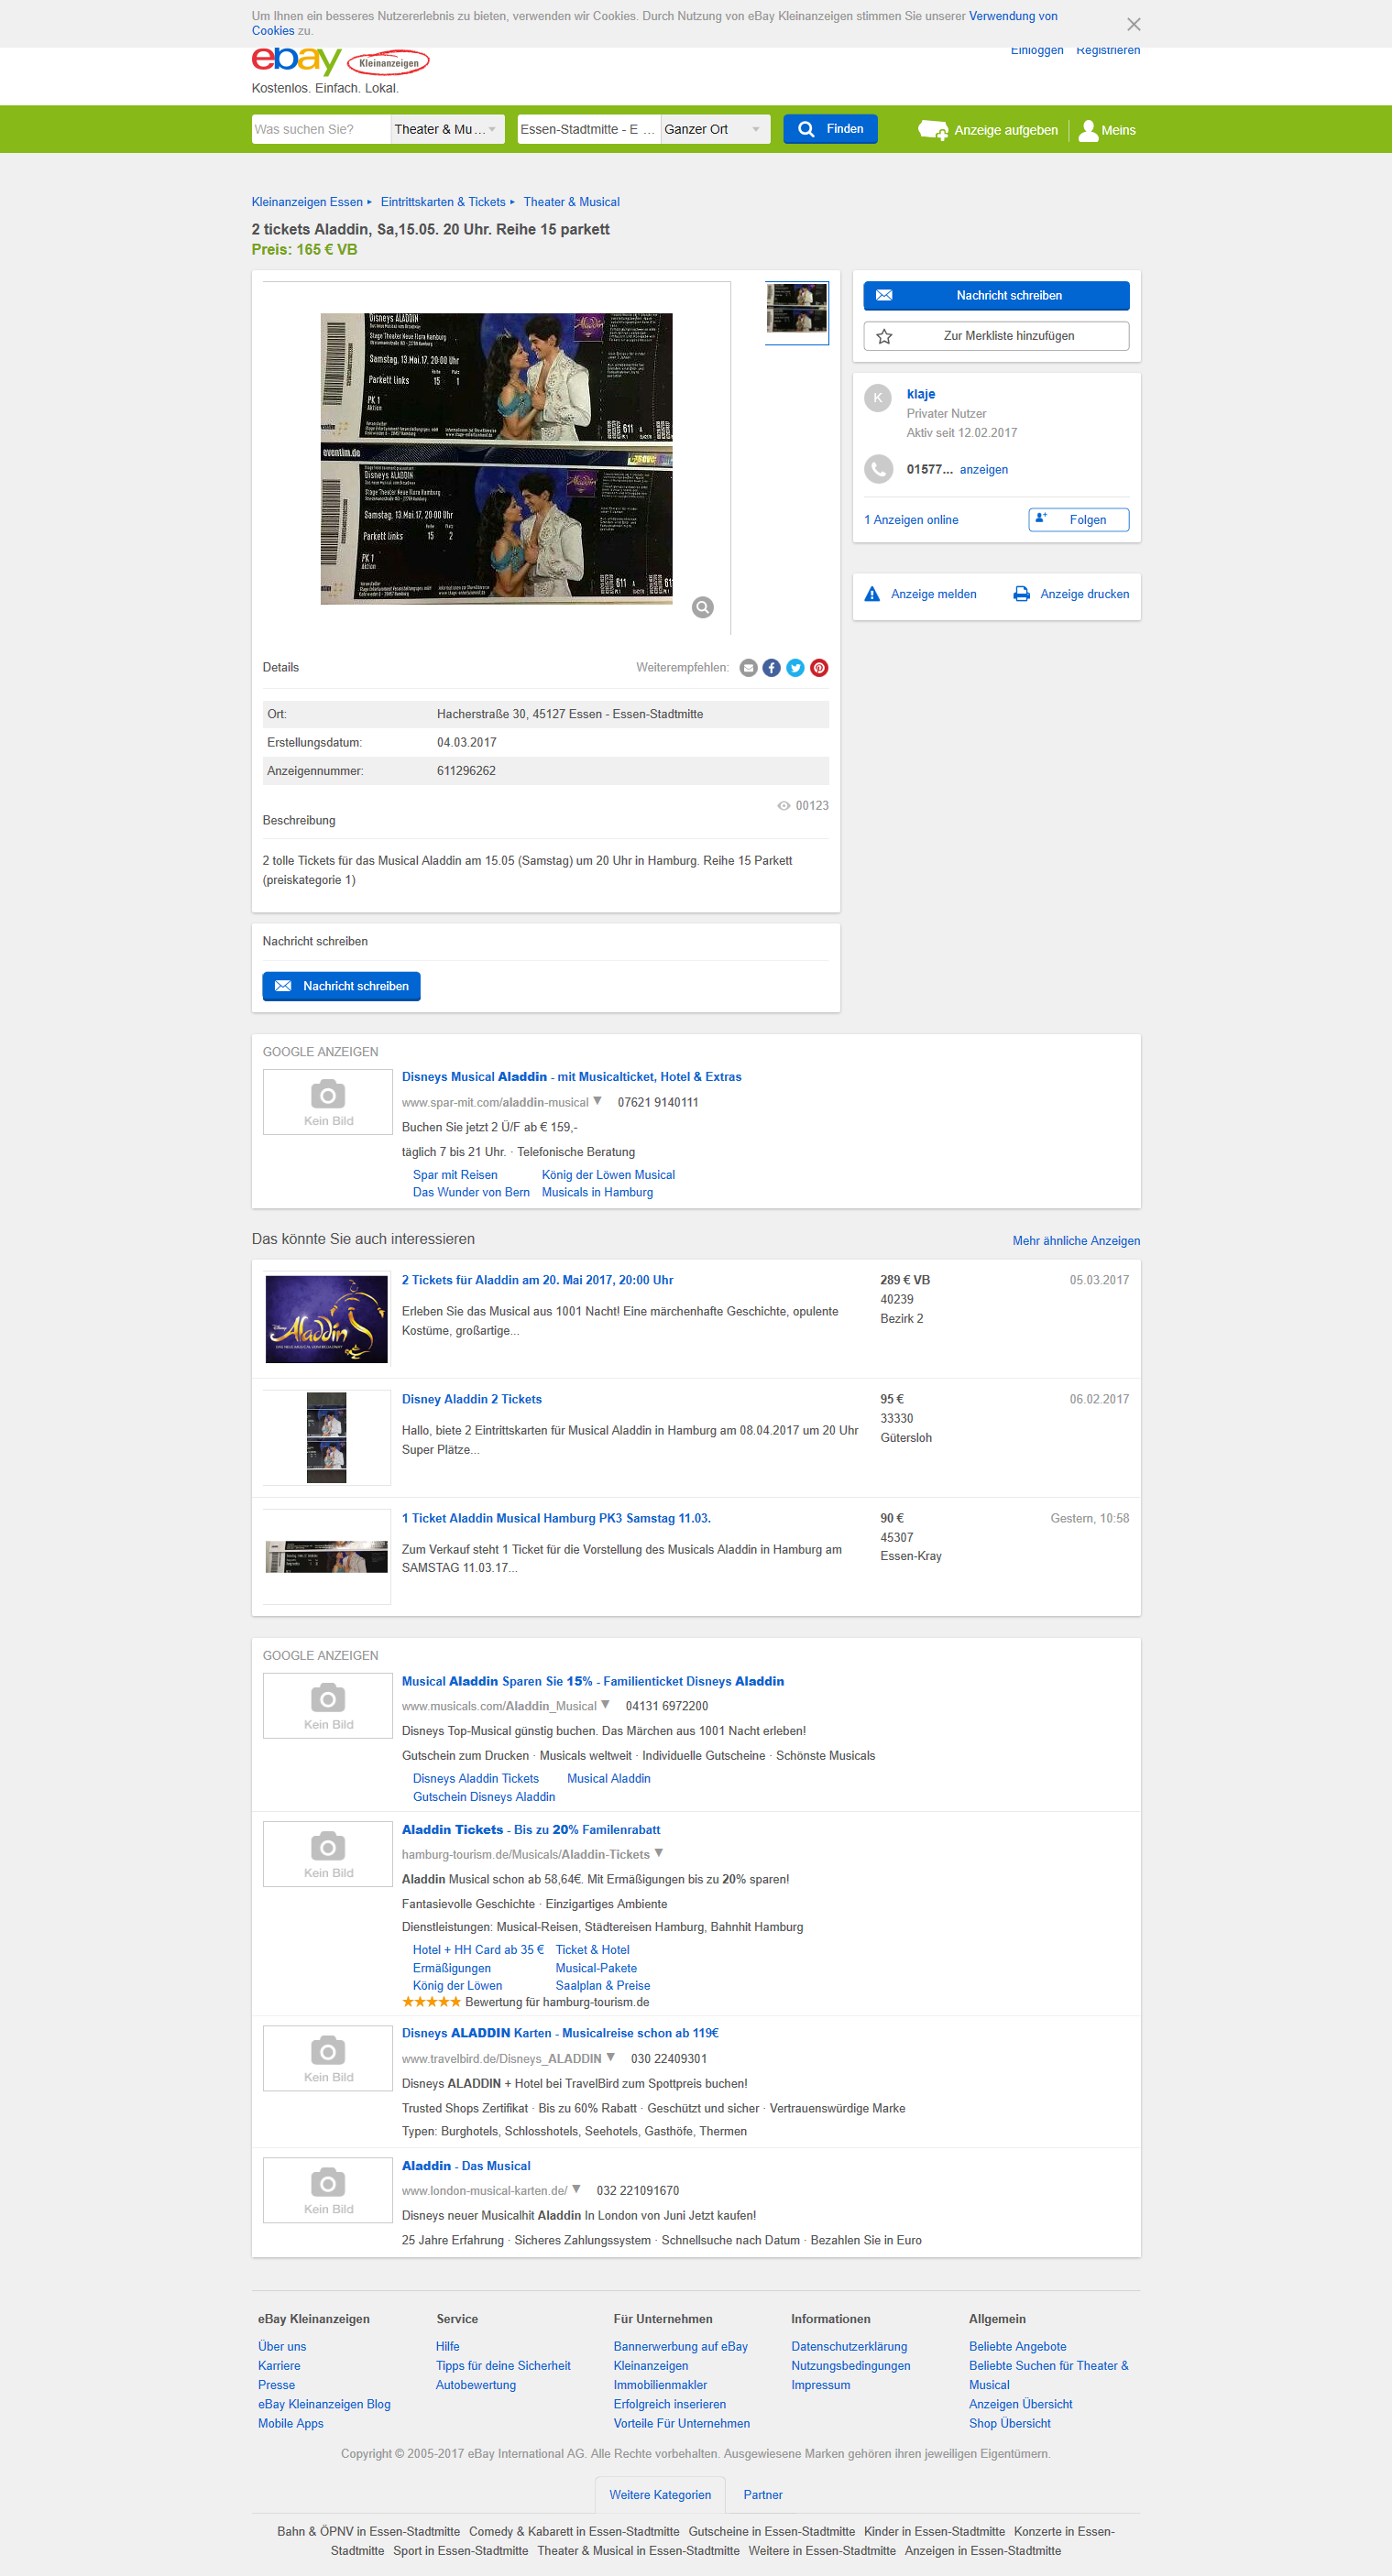
Task: Share listing on Facebook icon
Action: point(772,668)
